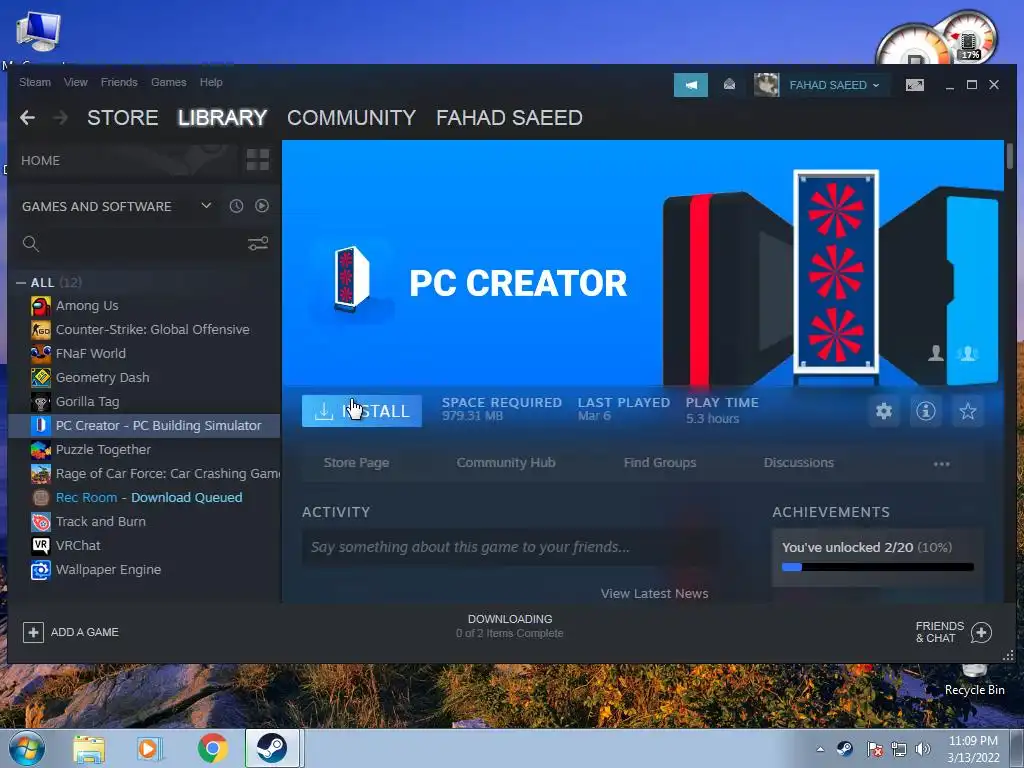1024x768 pixels.
Task: Open the Games menu
Action: (x=168, y=82)
